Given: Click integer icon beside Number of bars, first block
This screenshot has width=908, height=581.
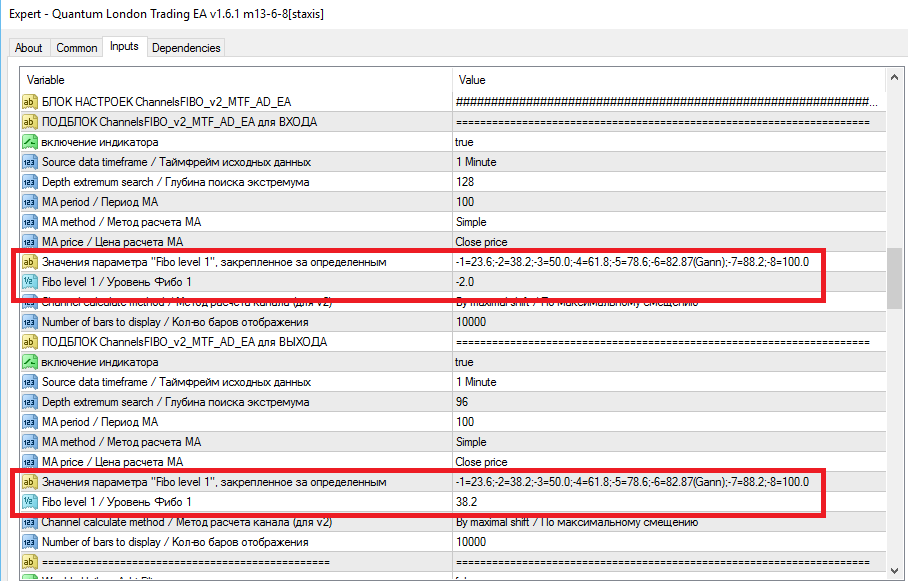Looking at the screenshot, I should pyautogui.click(x=30, y=322).
